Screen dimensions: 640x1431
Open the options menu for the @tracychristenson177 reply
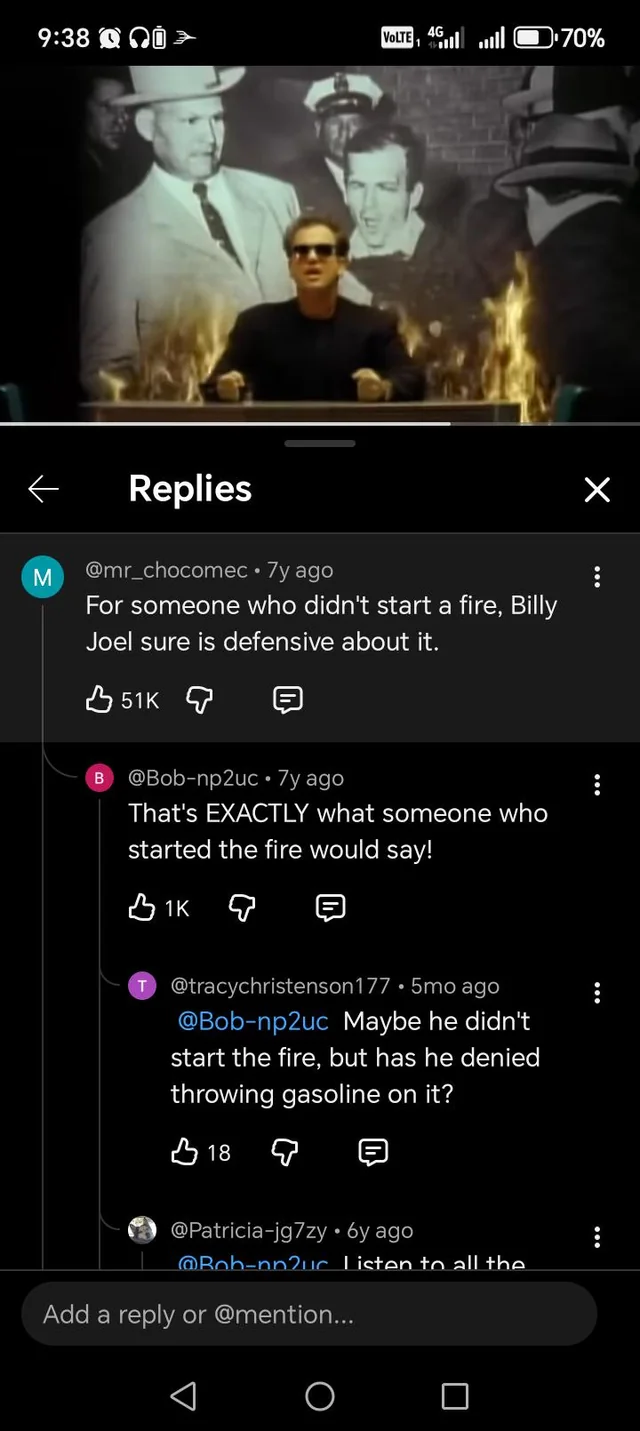point(597,993)
